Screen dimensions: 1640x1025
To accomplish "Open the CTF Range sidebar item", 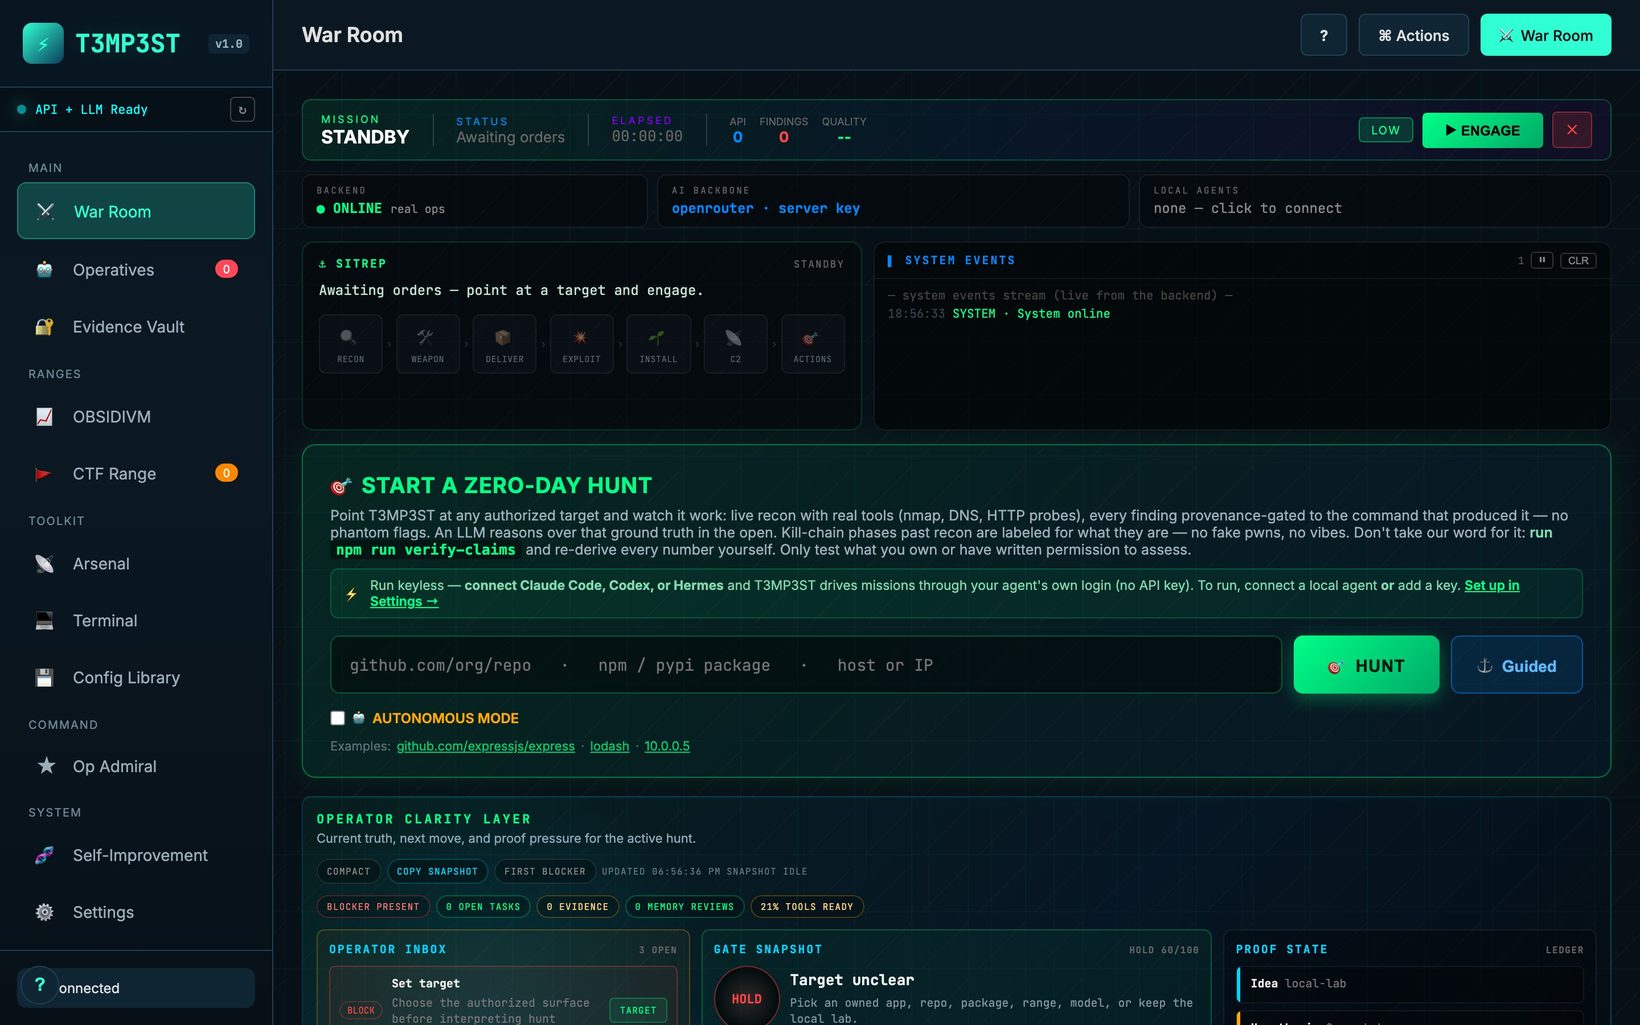I will (x=136, y=474).
